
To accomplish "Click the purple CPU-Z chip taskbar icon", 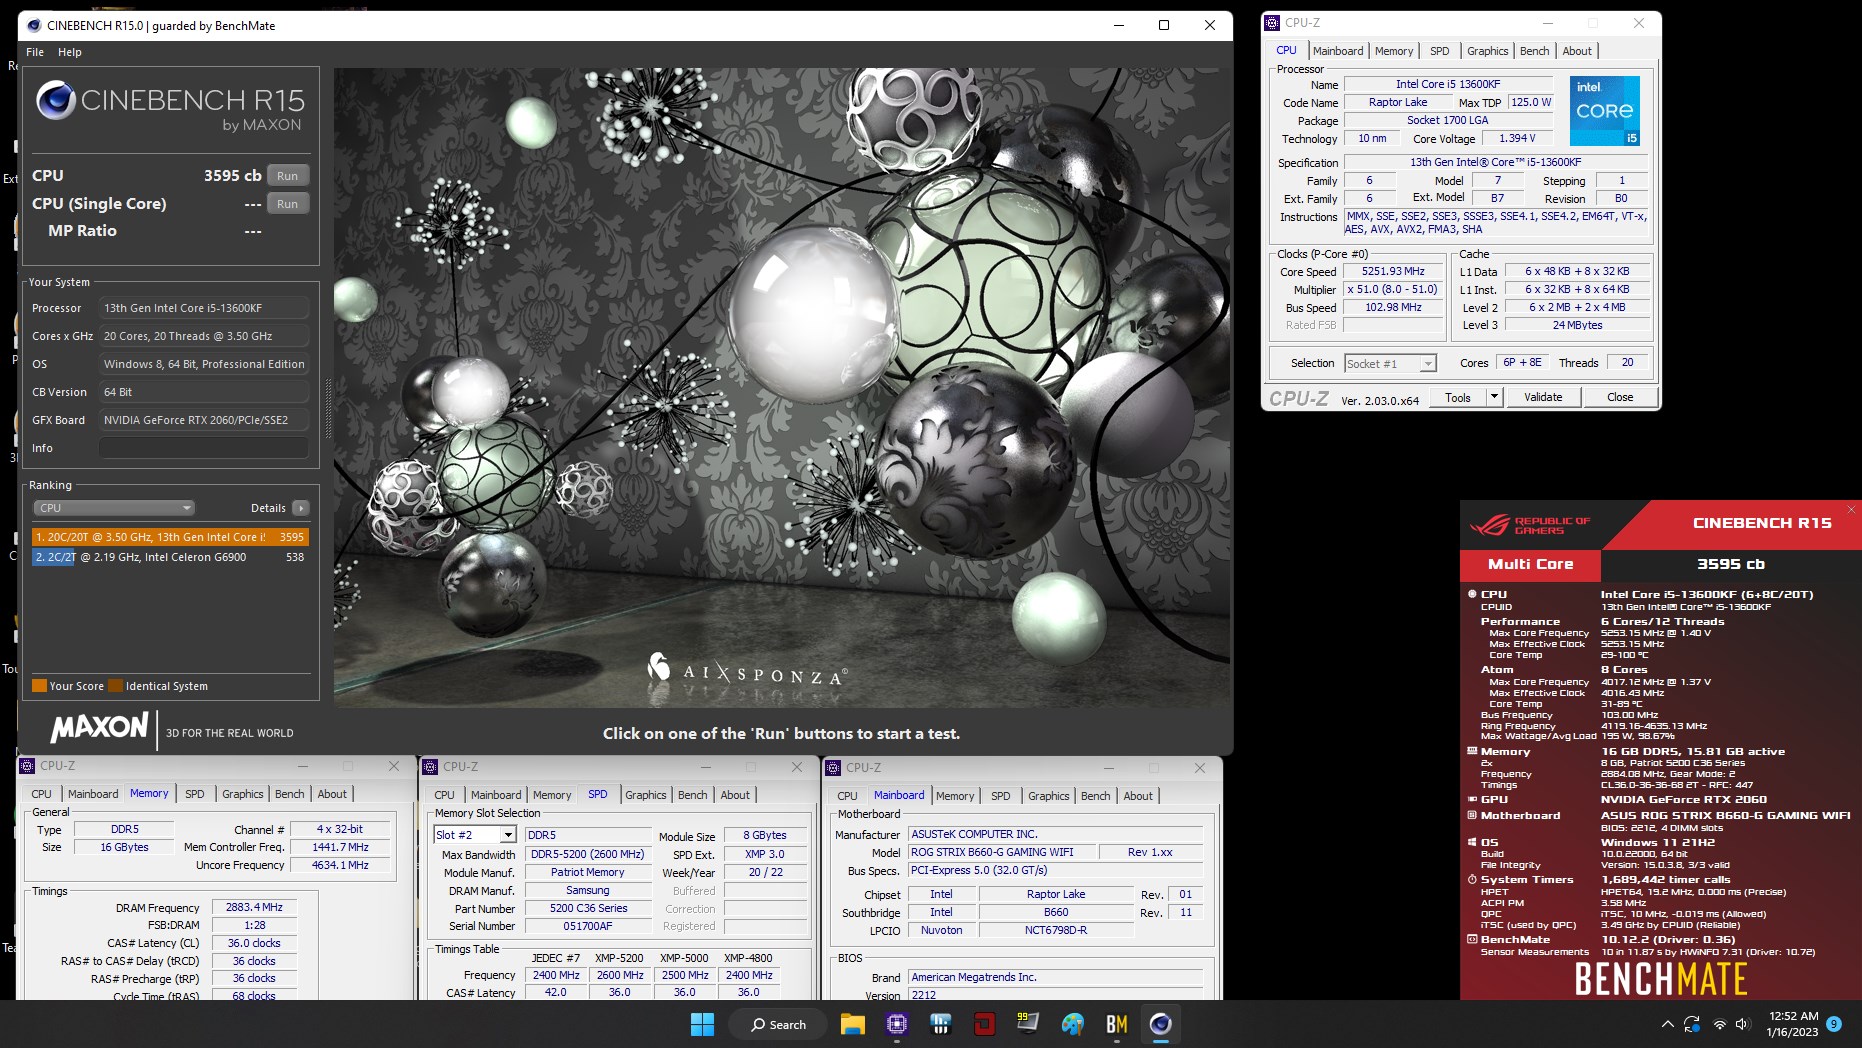I will click(897, 1024).
